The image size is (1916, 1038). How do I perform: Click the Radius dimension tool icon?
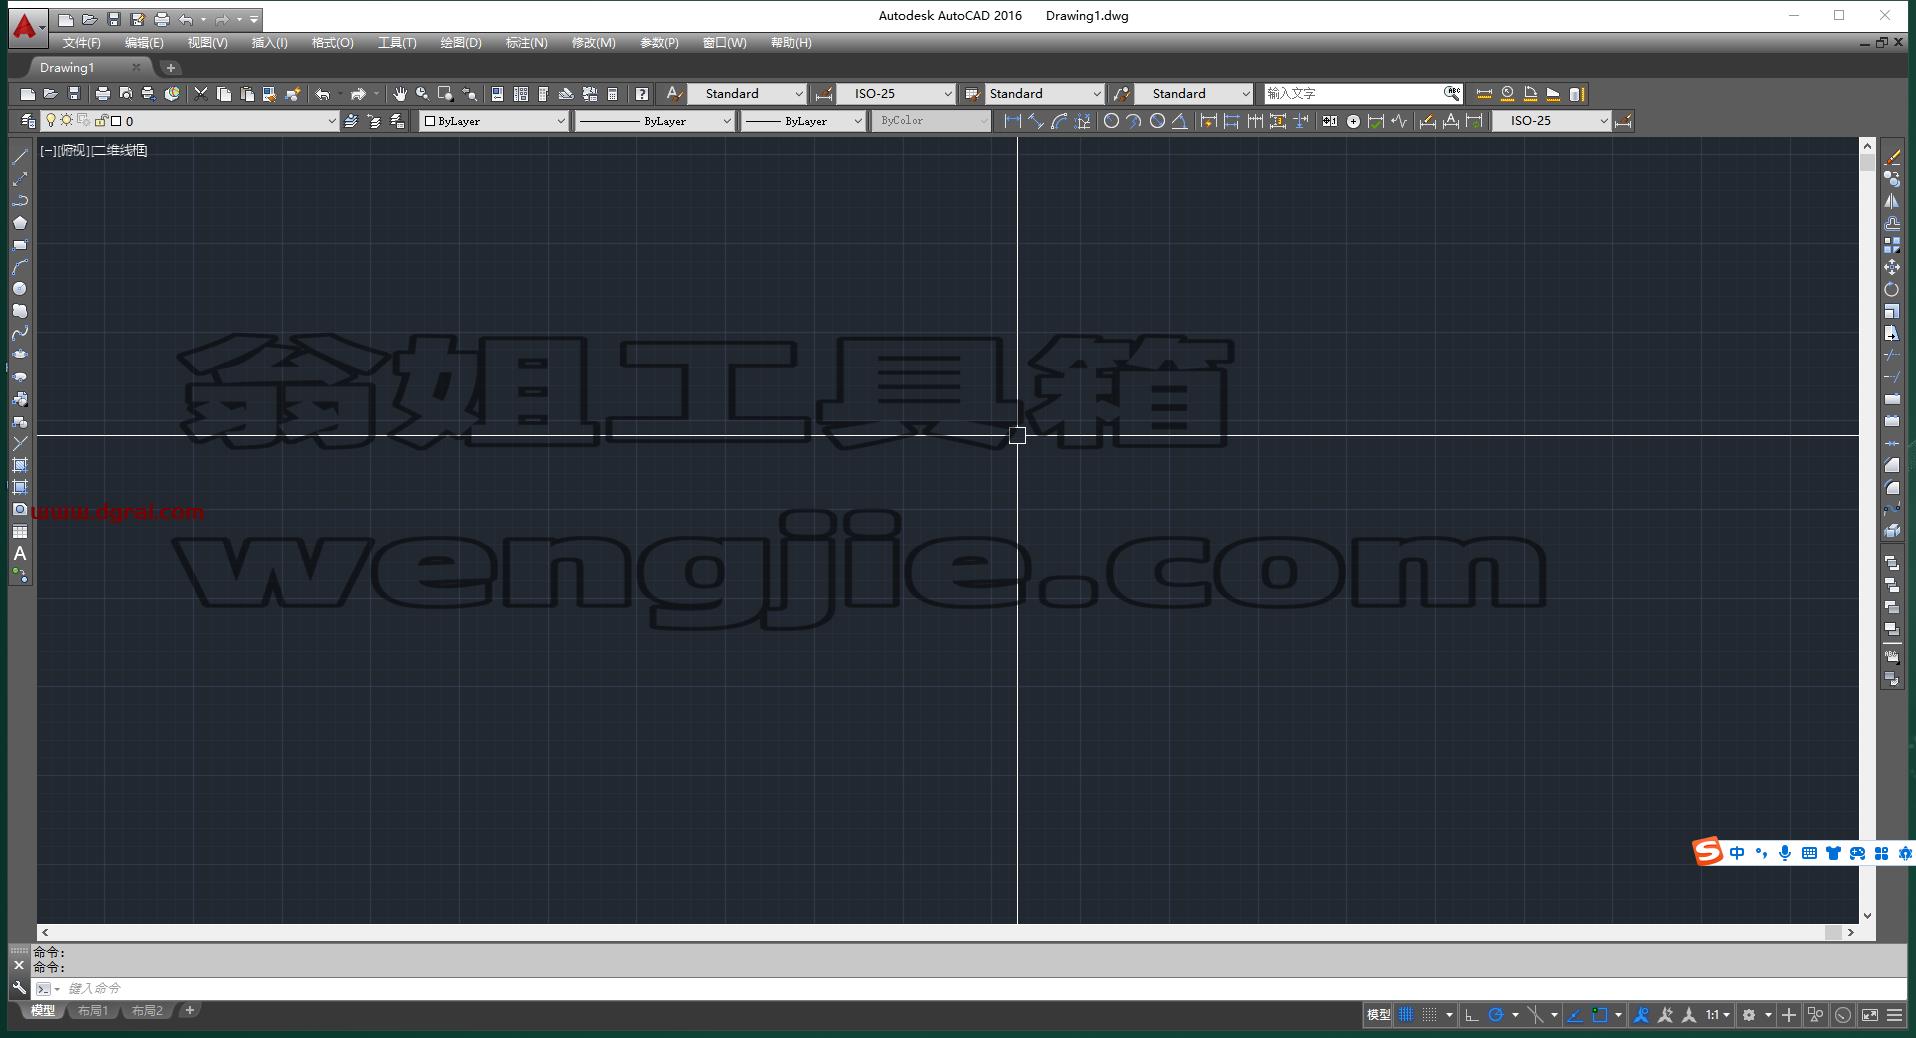1110,121
